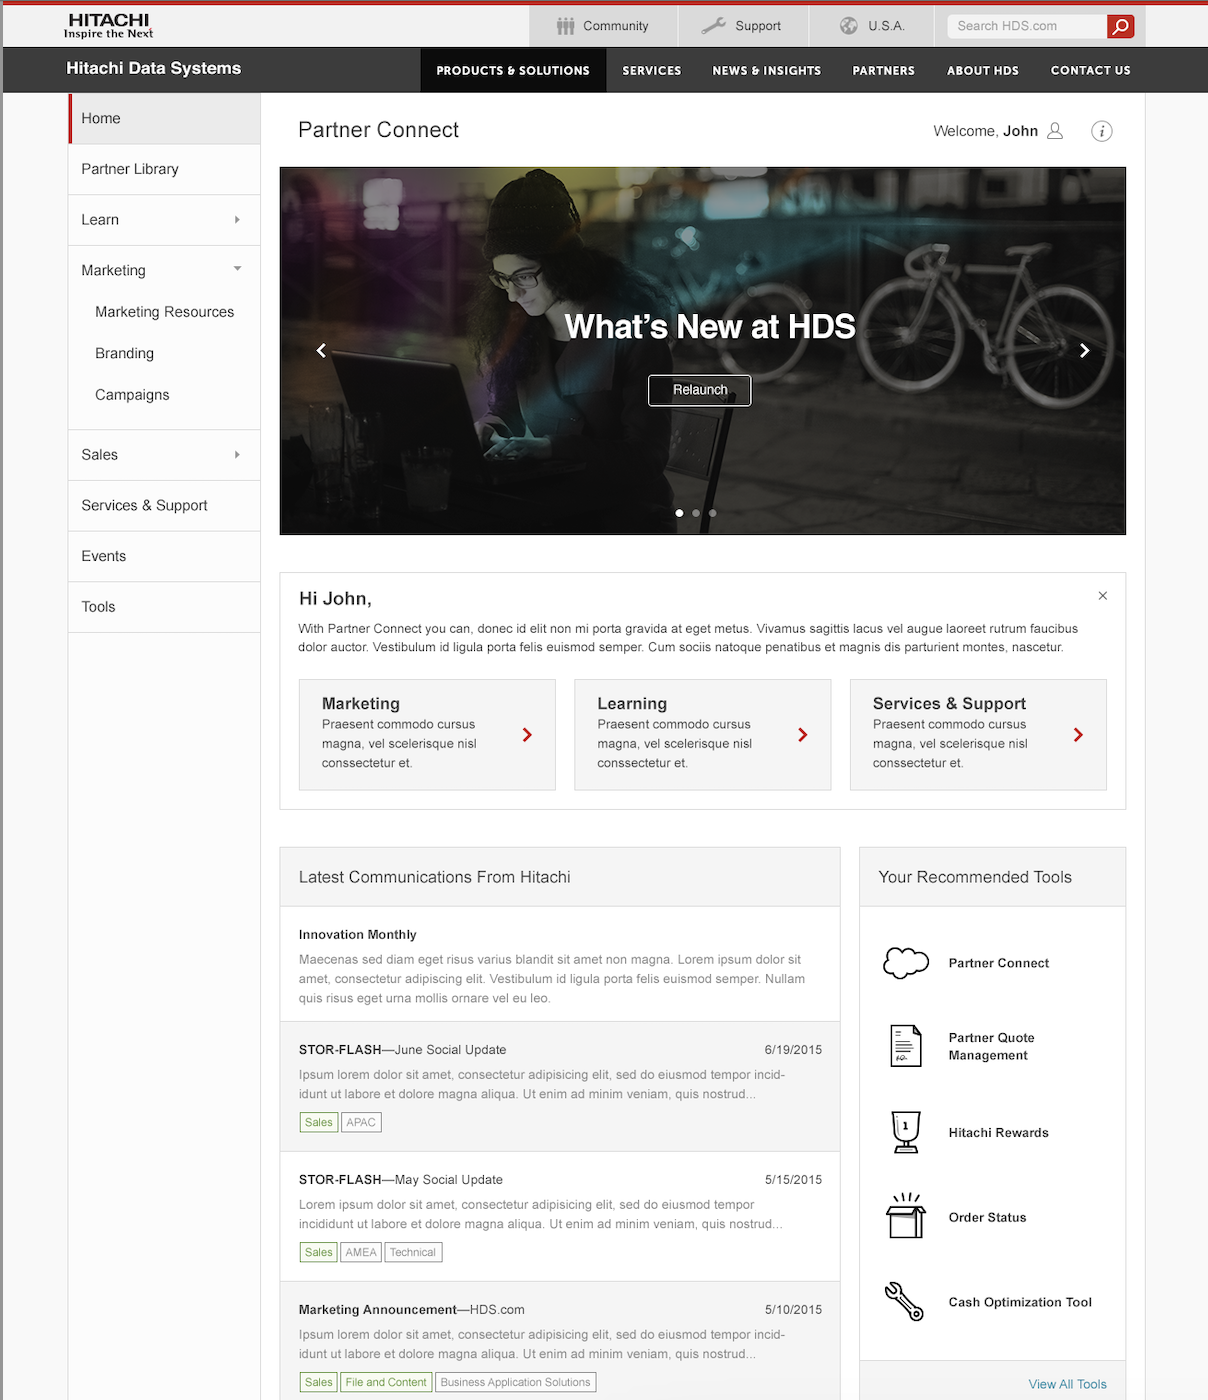Image resolution: width=1208 pixels, height=1400 pixels.
Task: Select the APAC filter tag
Action: pyautogui.click(x=361, y=1122)
